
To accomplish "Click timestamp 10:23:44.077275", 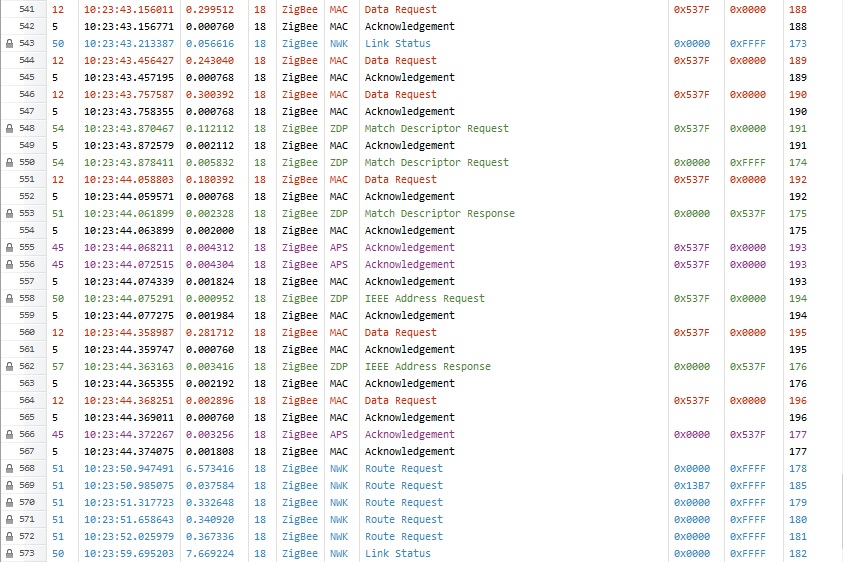I will [128, 316].
